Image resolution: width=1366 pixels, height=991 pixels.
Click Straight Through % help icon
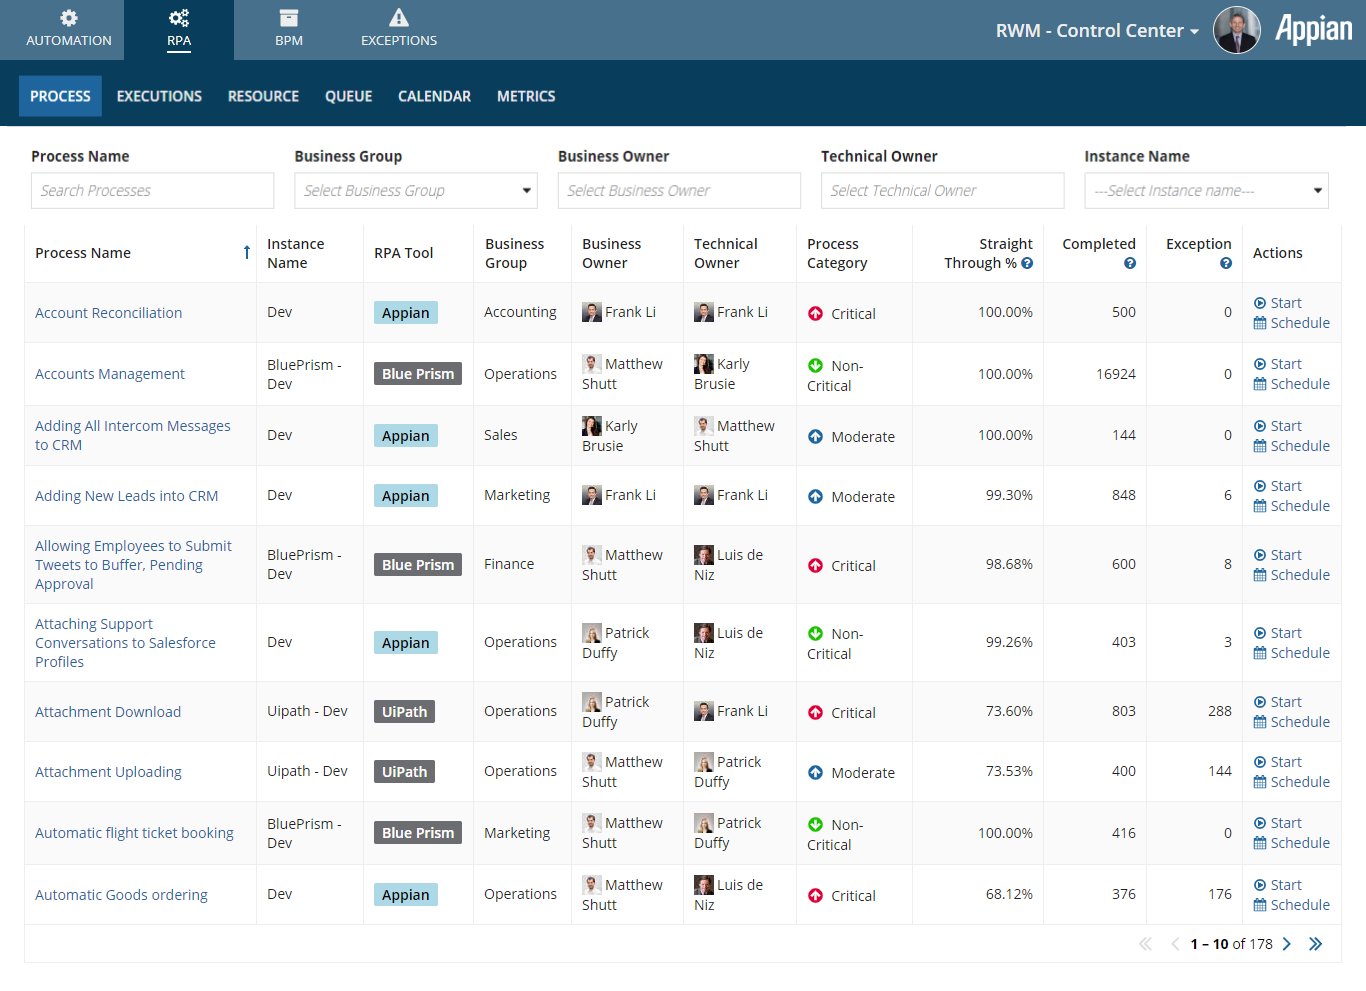coord(1027,263)
